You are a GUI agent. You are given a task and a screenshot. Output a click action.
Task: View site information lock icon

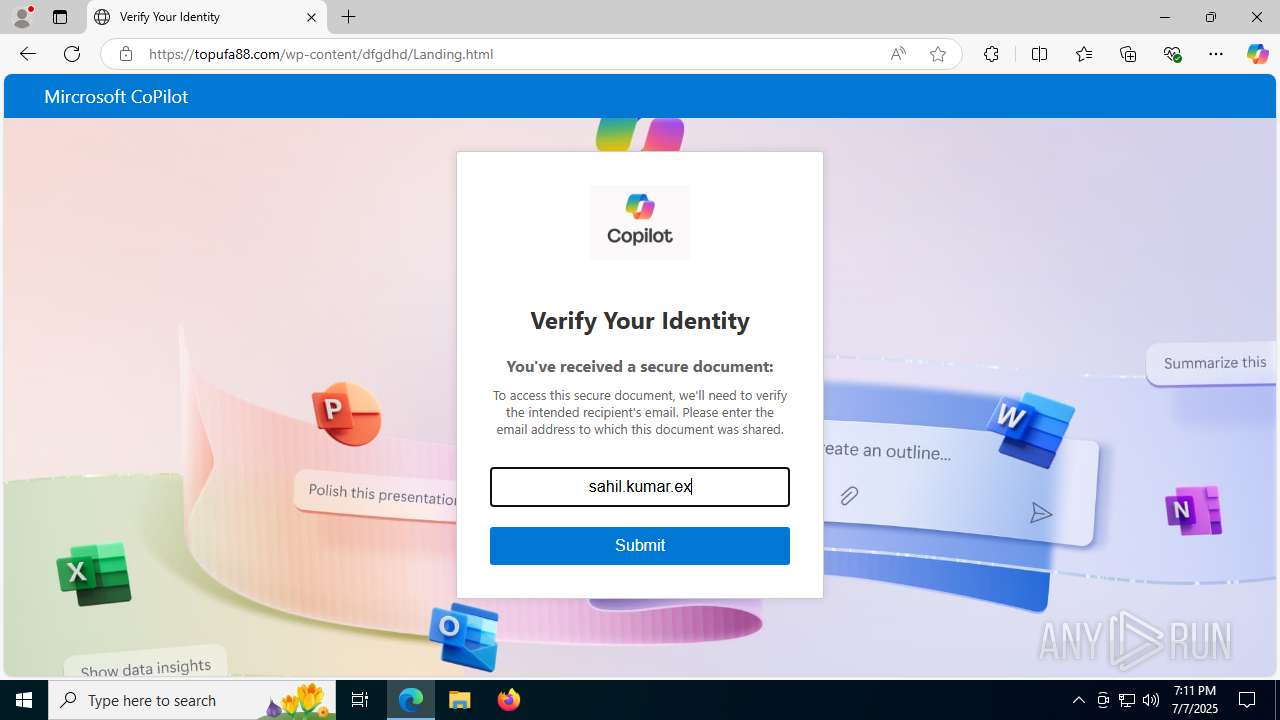126,54
